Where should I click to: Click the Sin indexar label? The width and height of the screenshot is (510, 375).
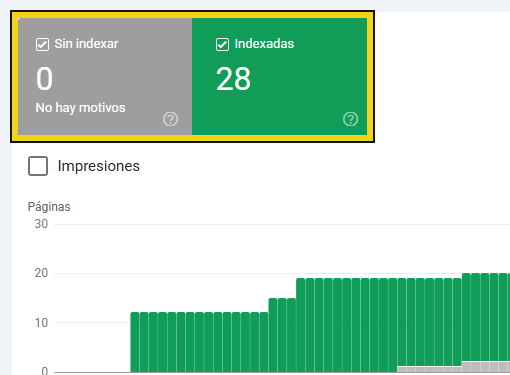[x=86, y=44]
